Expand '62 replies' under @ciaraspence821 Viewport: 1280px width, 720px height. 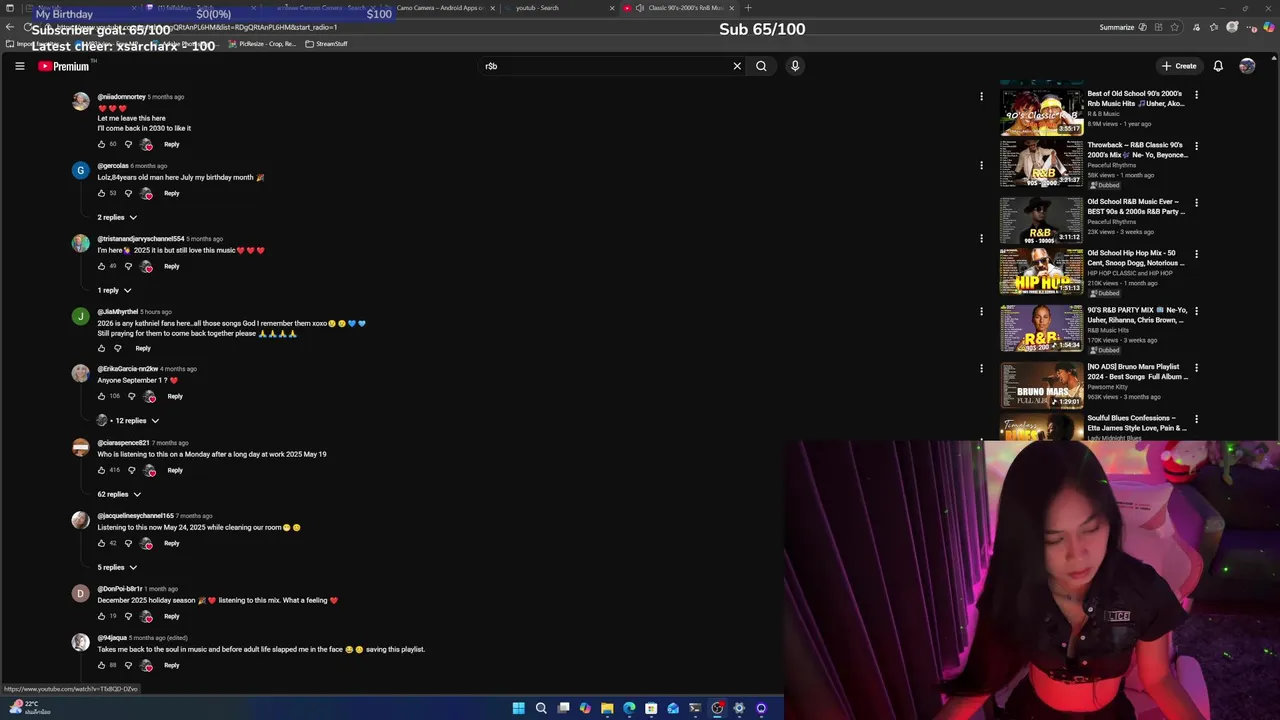point(119,494)
